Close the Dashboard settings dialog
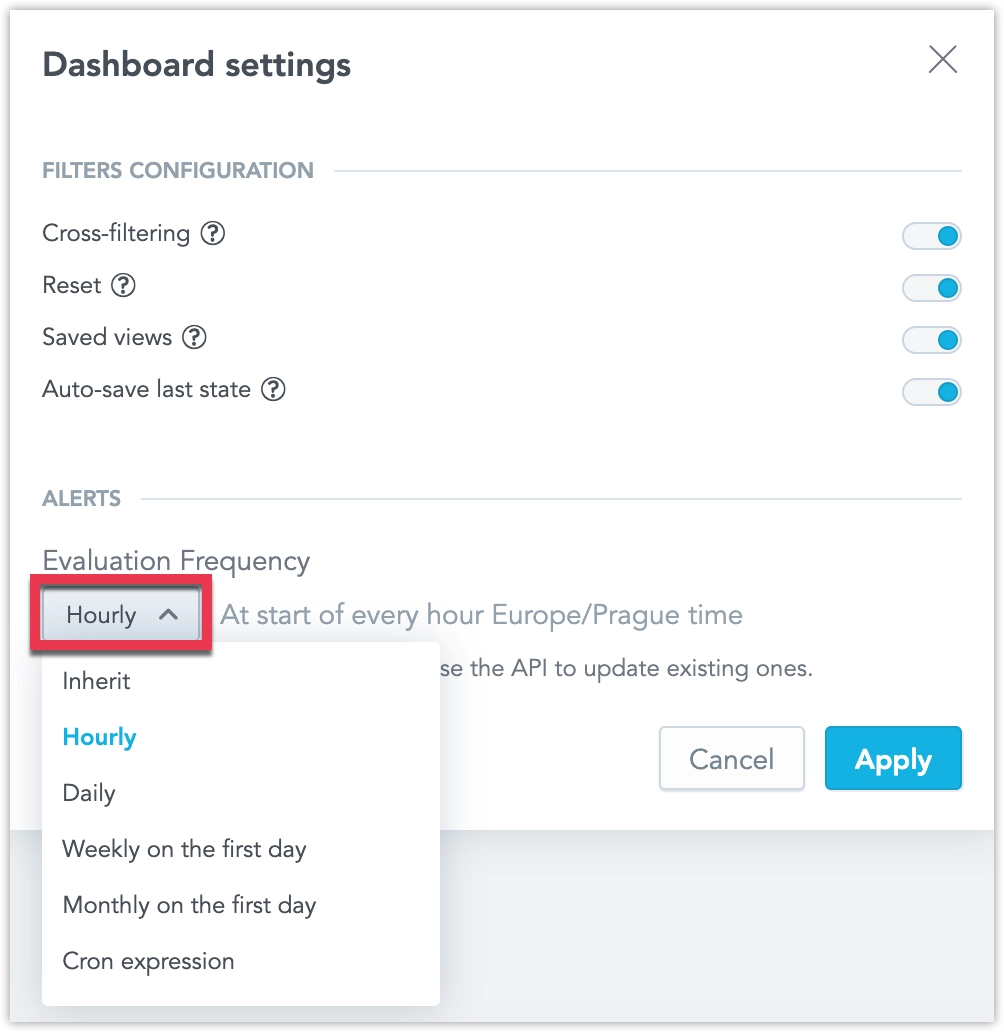 pyautogui.click(x=941, y=60)
